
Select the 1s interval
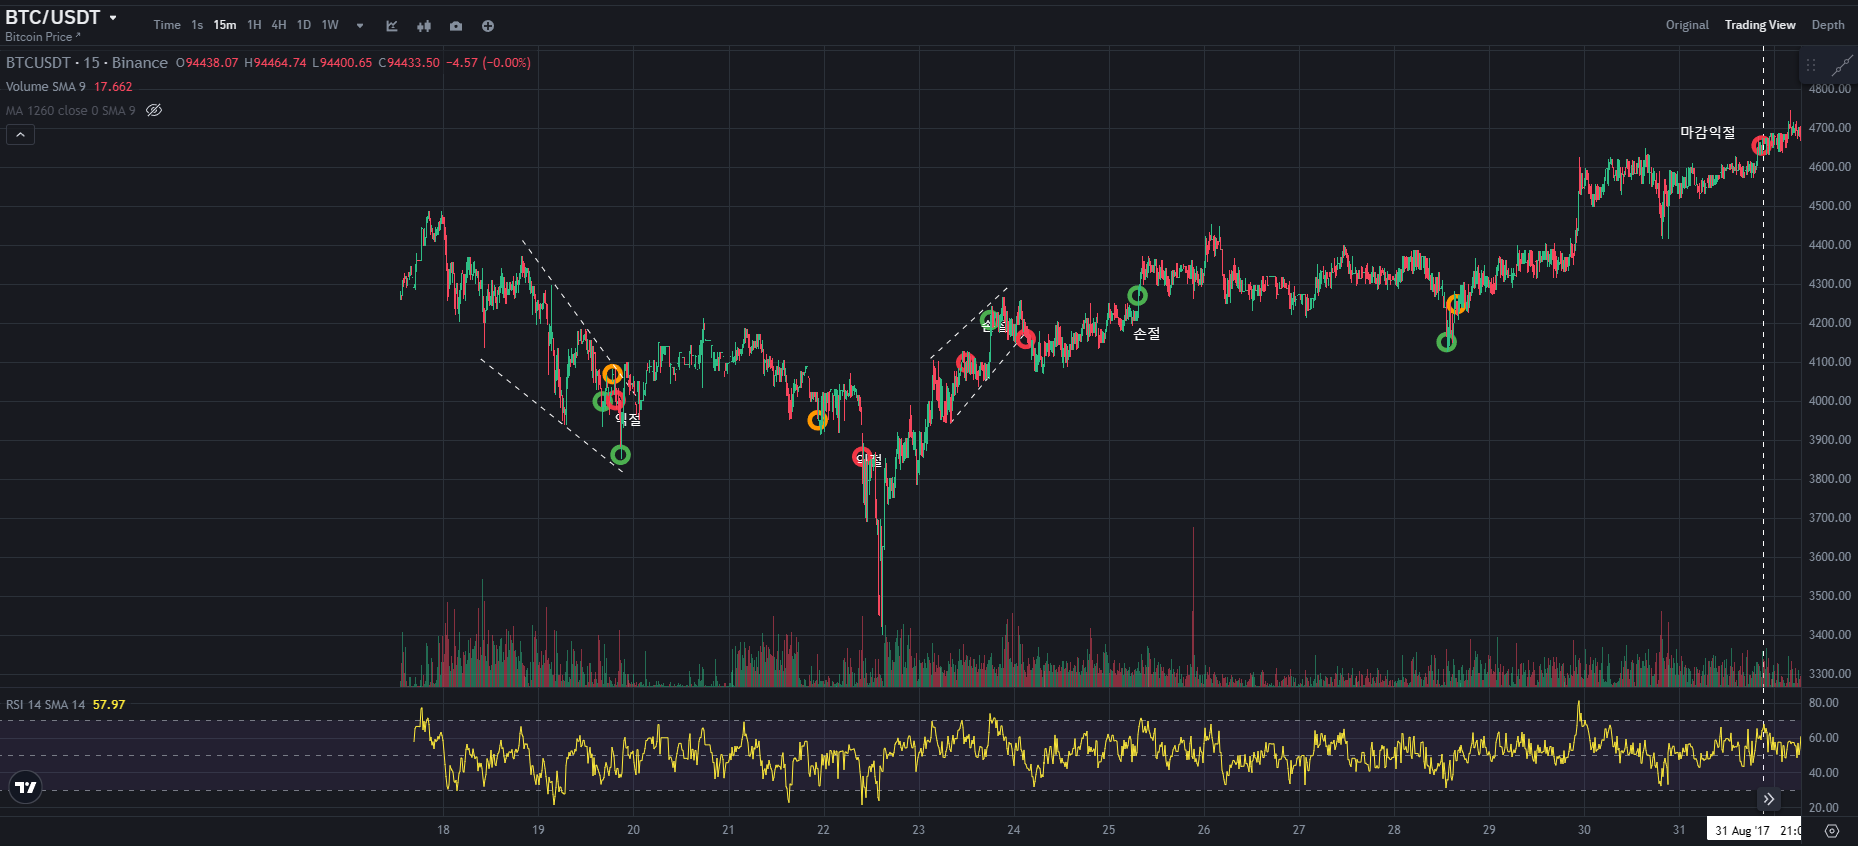pos(197,25)
